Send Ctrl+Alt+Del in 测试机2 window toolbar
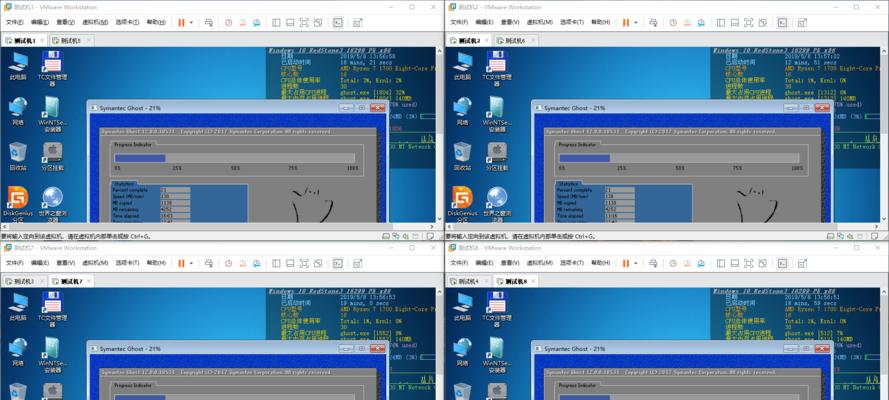The height and width of the screenshot is (400, 889). [x=653, y=23]
